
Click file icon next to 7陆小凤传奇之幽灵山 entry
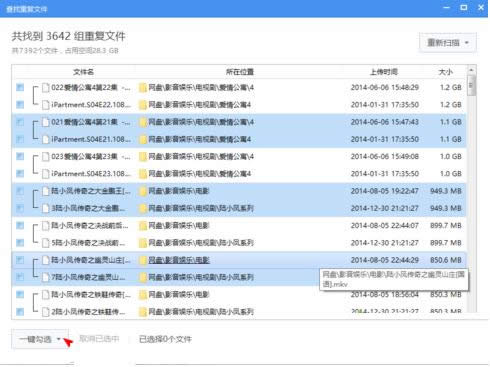tap(46, 277)
